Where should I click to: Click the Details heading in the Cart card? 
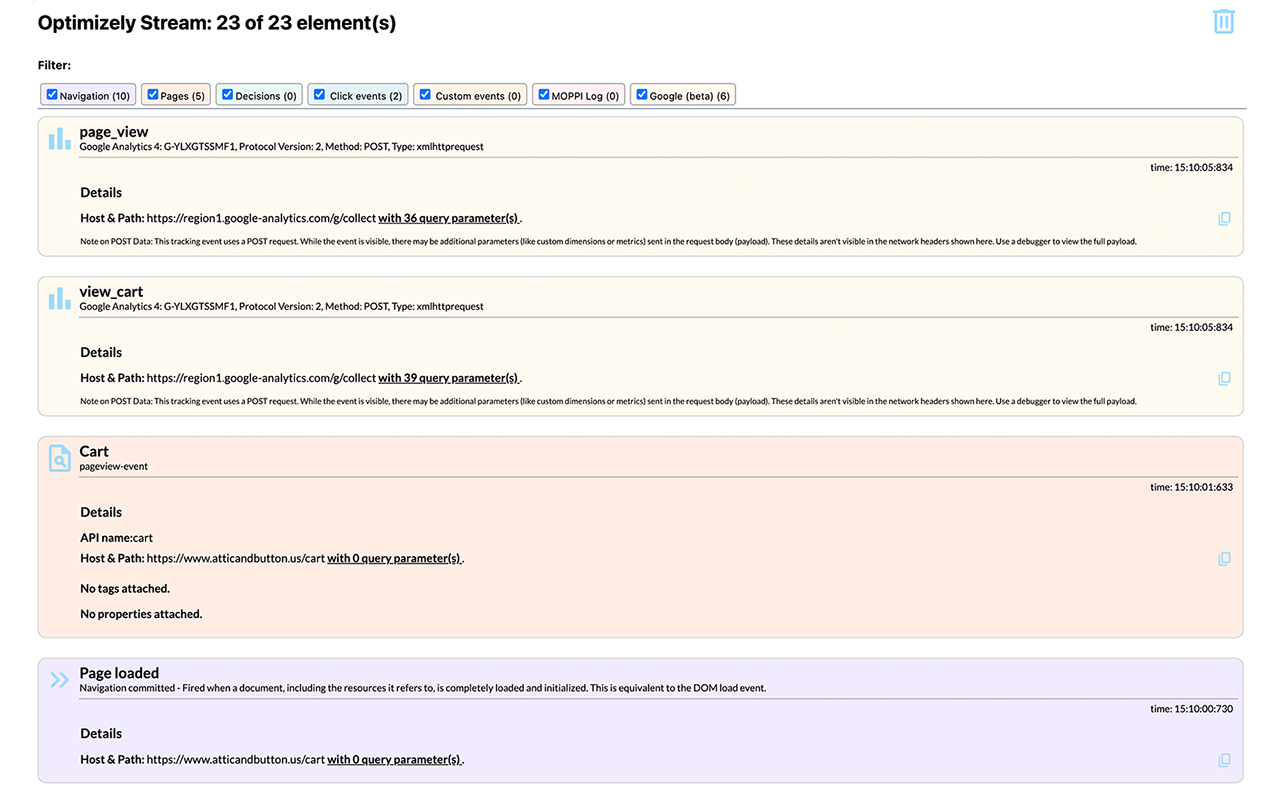101,512
